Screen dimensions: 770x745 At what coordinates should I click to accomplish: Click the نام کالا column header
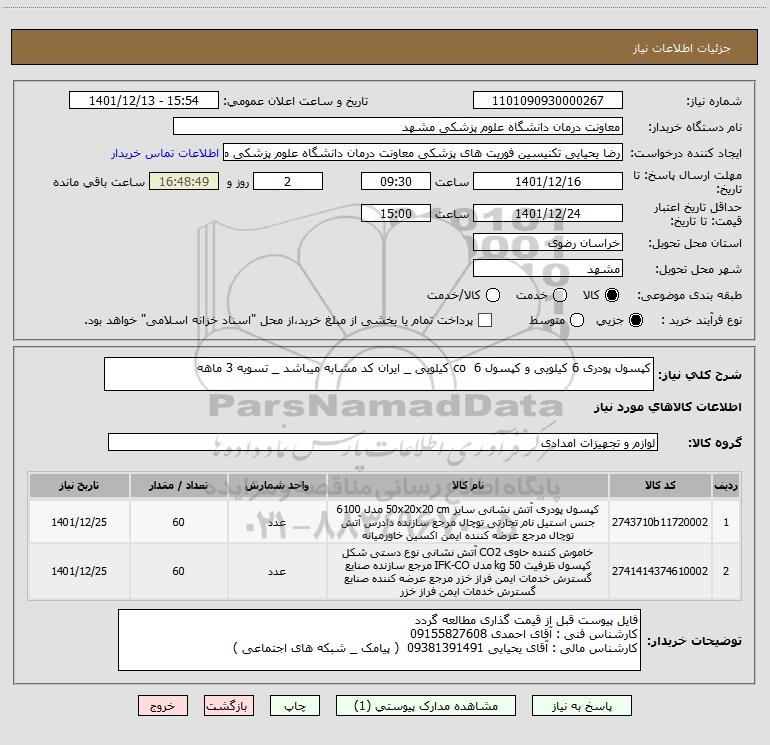point(468,486)
